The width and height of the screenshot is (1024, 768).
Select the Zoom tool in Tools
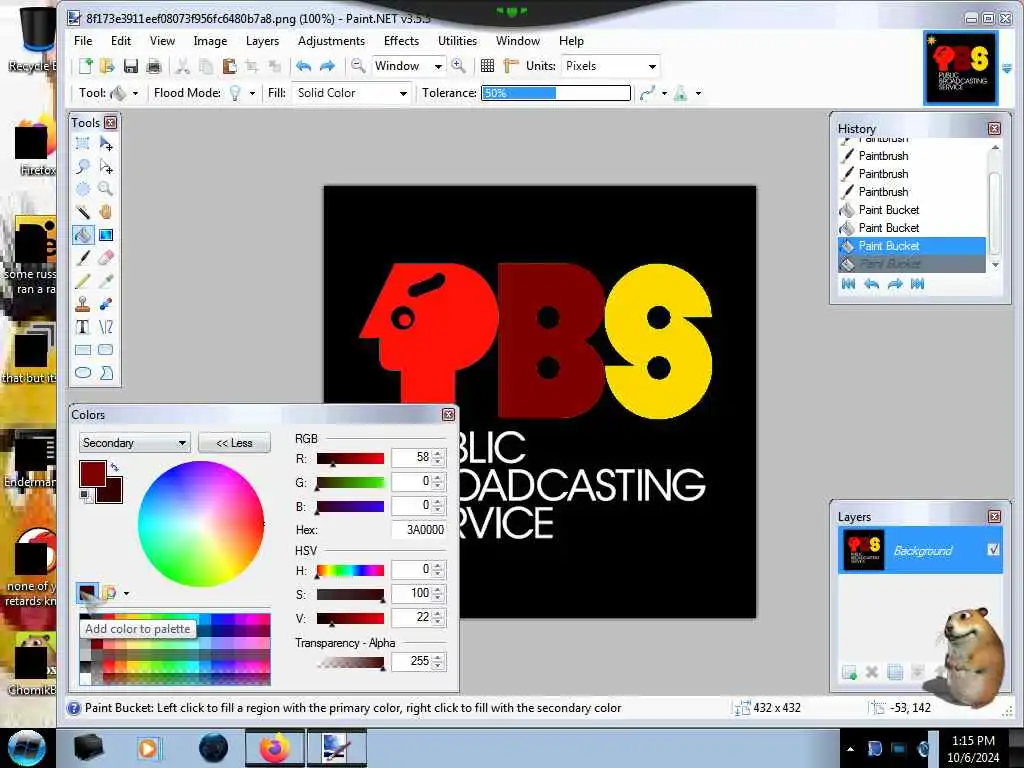(106, 189)
